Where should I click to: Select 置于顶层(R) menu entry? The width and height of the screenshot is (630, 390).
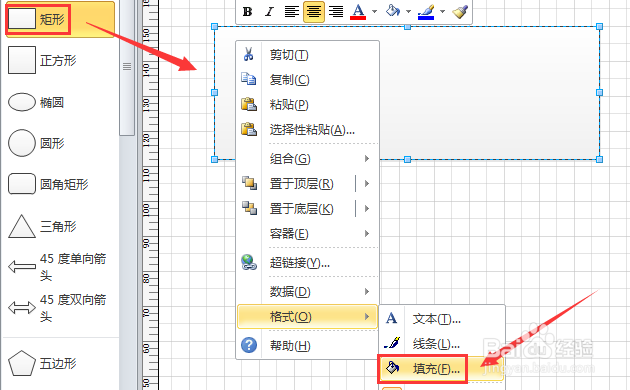click(301, 184)
